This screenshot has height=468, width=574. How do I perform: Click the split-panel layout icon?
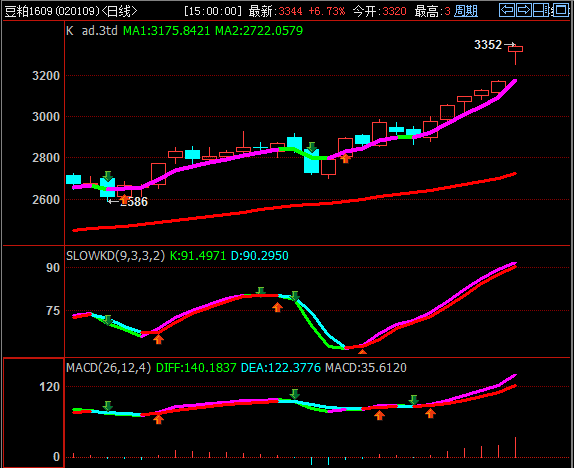pos(541,10)
